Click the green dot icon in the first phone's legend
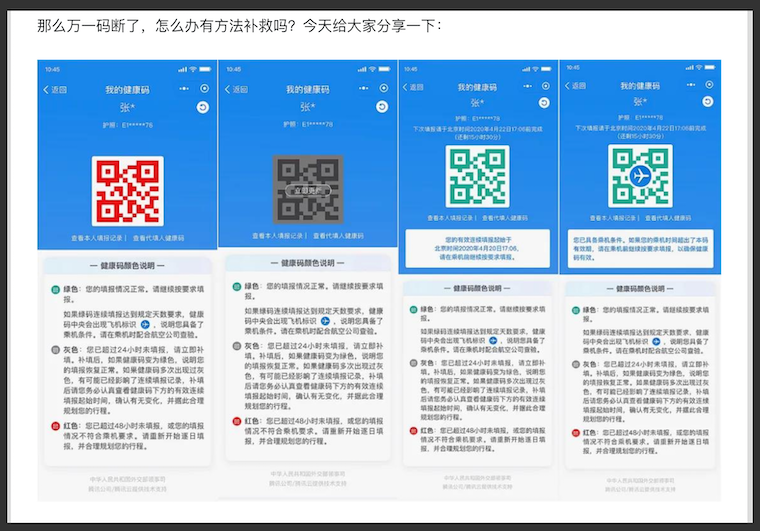This screenshot has height=531, width=760. point(56,290)
